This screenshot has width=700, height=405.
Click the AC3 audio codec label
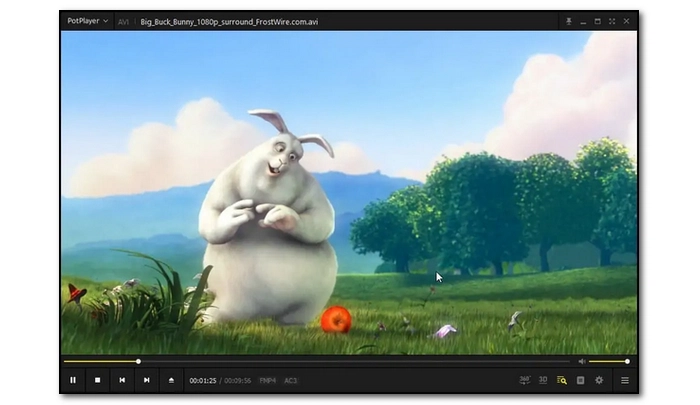pos(291,380)
